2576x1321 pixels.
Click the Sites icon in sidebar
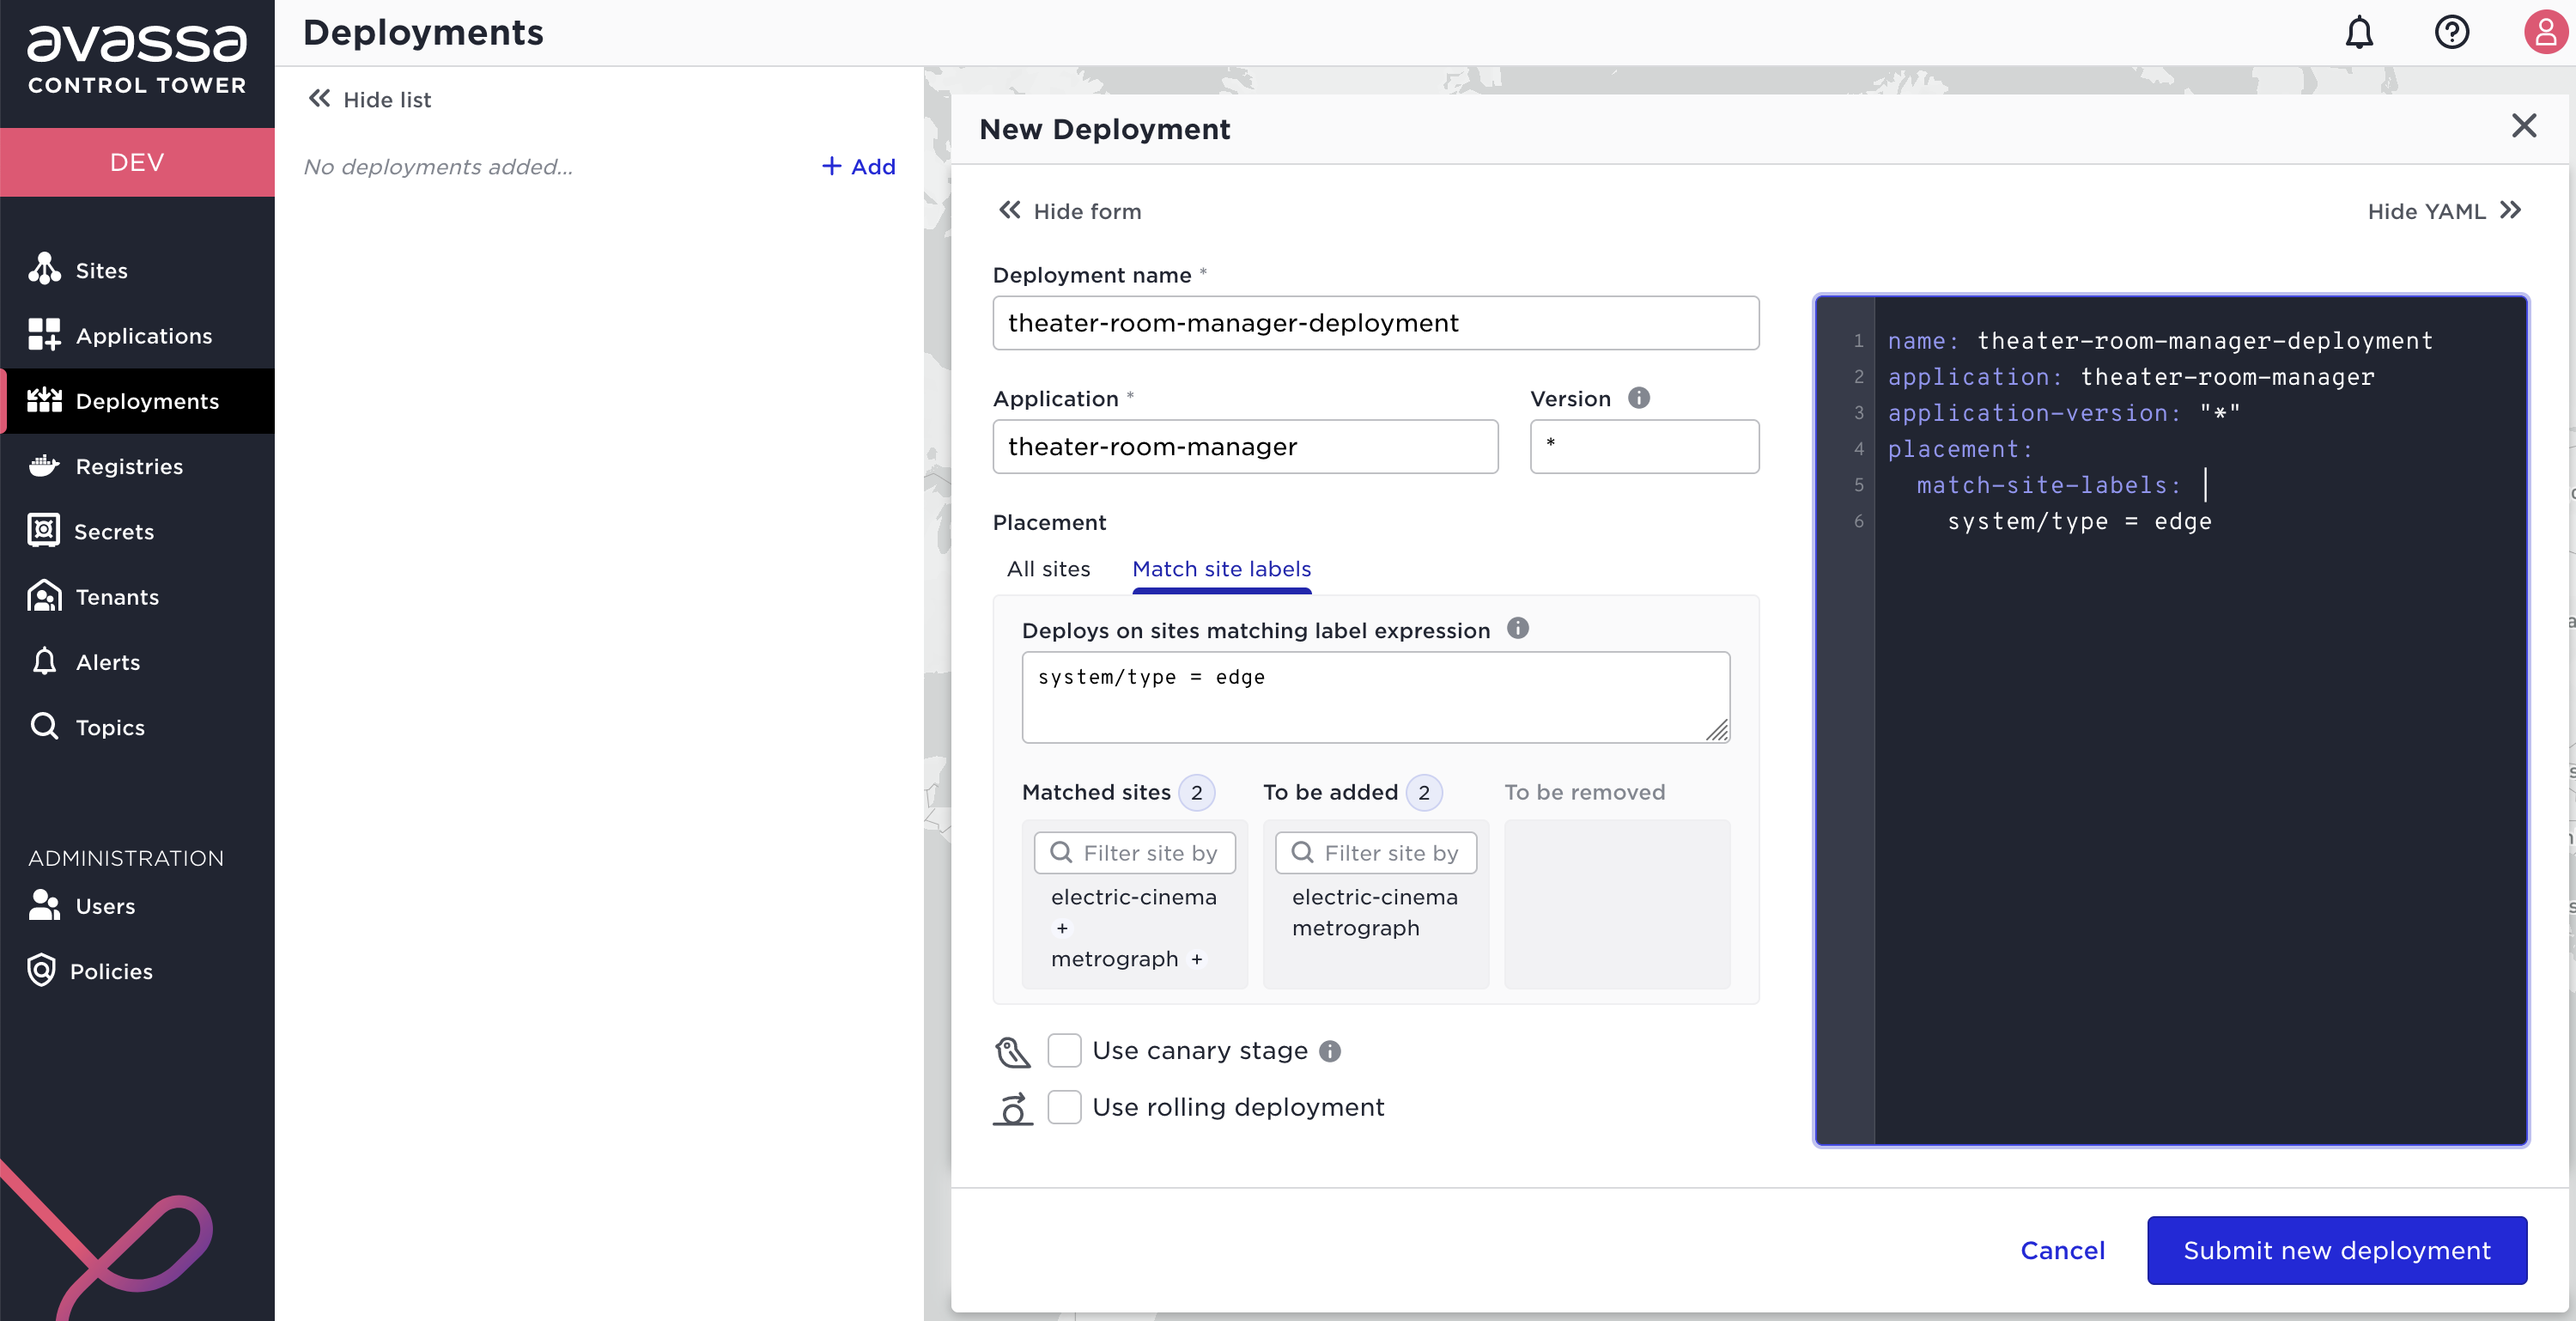coord(44,270)
